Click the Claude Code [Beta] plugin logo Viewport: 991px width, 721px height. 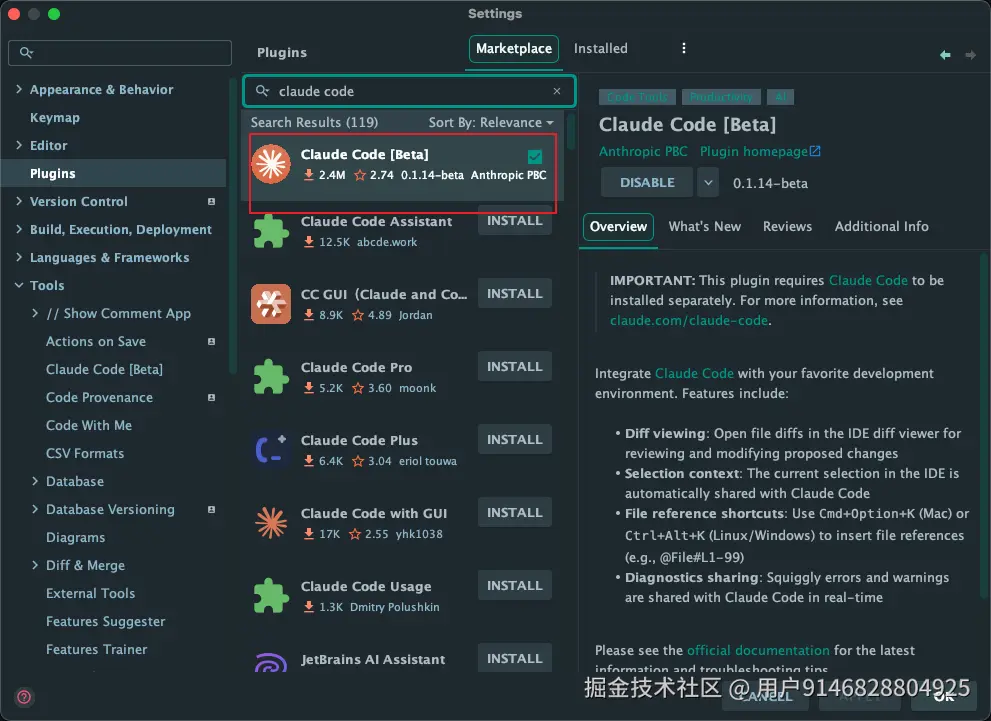pos(271,164)
